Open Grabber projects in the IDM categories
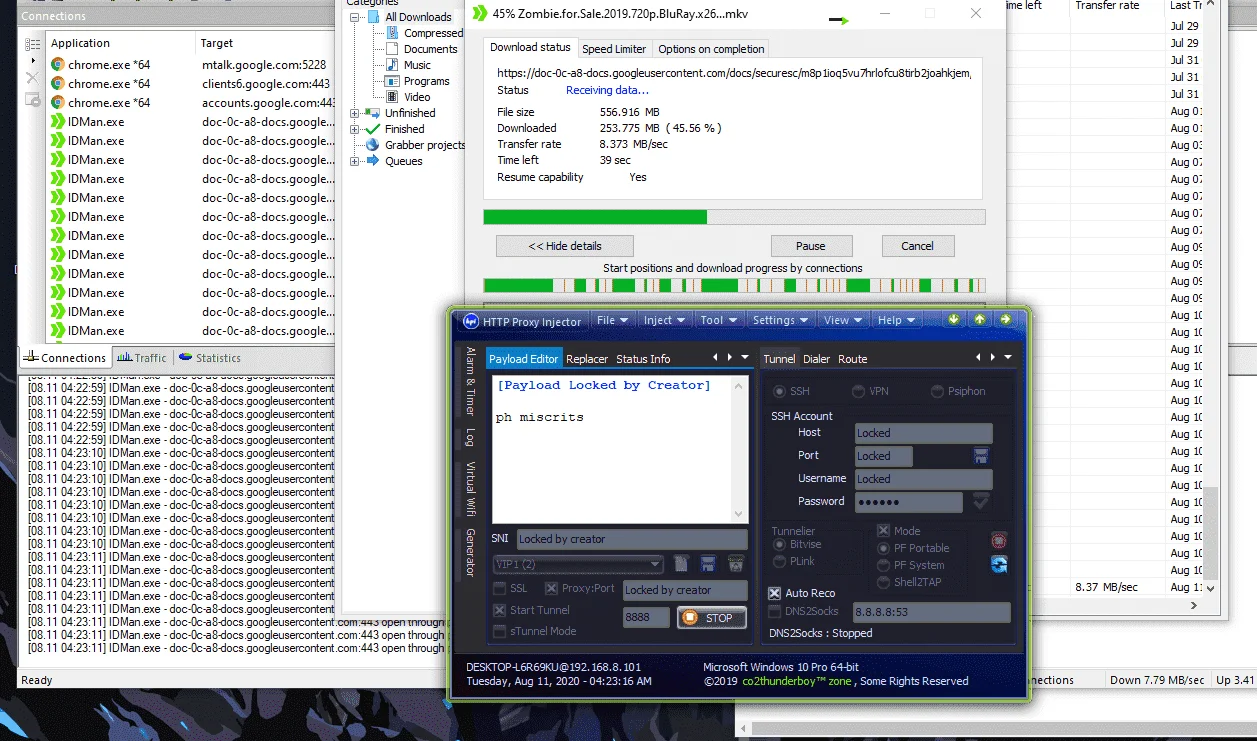The width and height of the screenshot is (1257, 741). (x=425, y=145)
